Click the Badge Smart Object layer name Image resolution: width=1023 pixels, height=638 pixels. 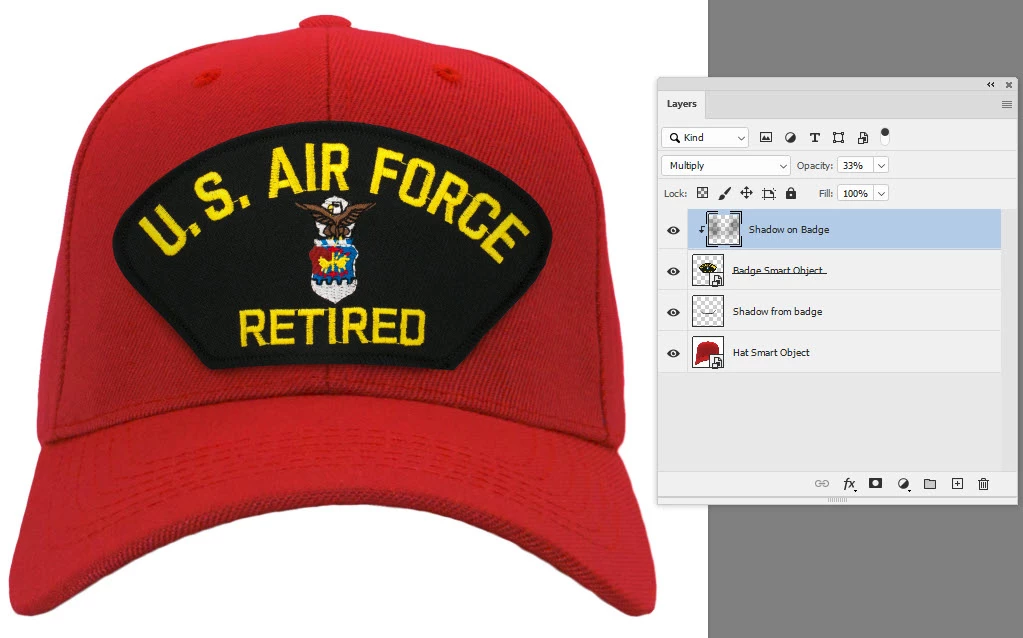[x=779, y=270]
